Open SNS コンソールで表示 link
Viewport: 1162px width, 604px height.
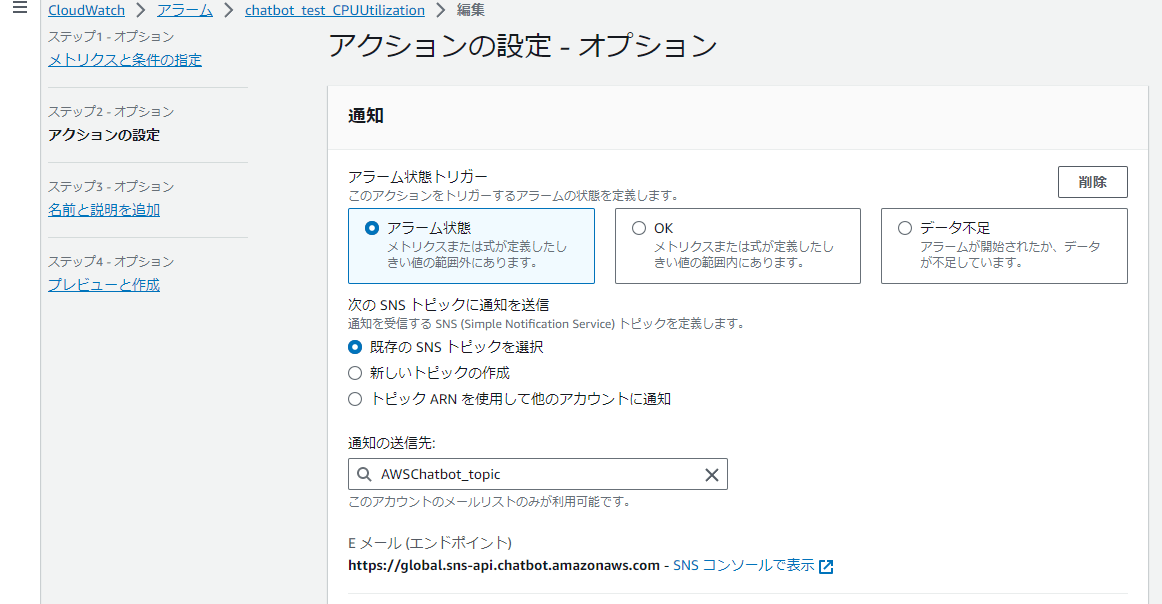[x=743, y=565]
